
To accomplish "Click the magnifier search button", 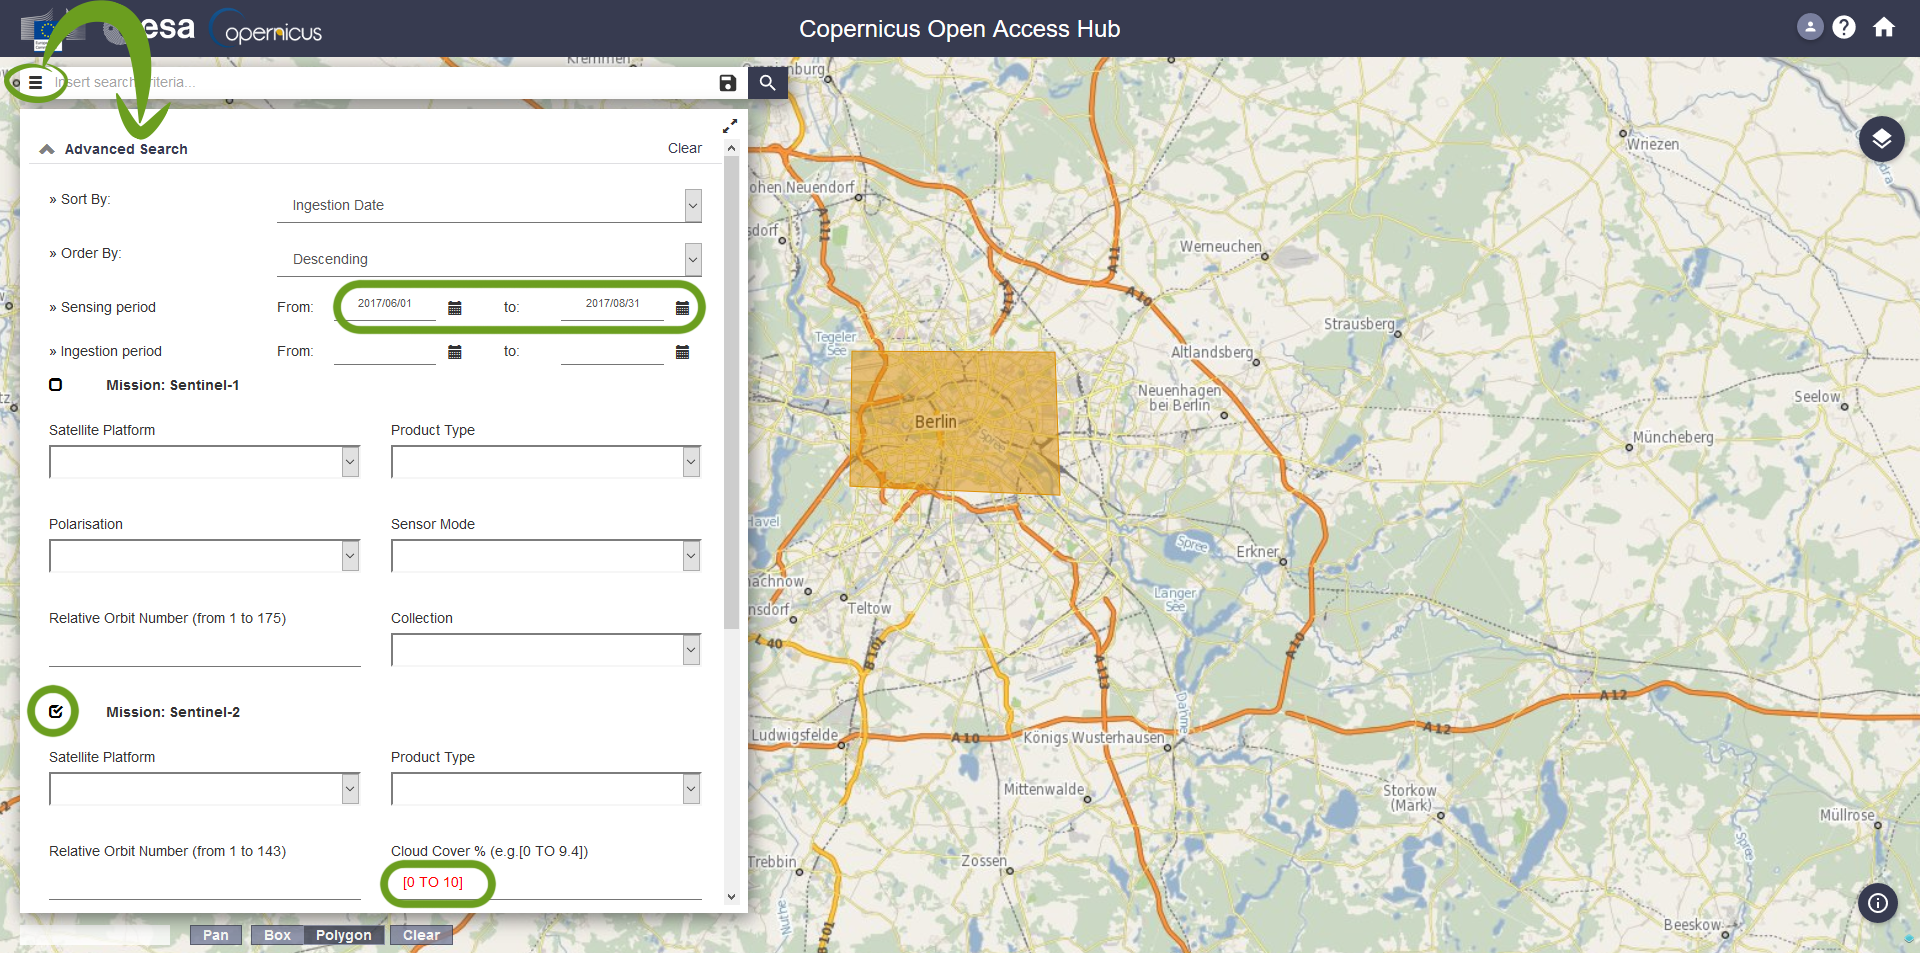I will pos(767,83).
